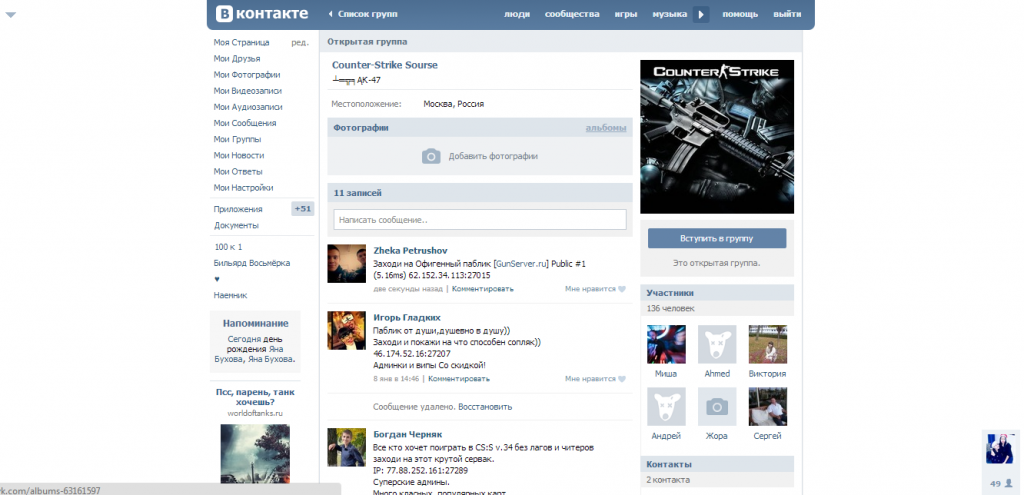Open member Ahmed's default avatar
Screen dimensions: 1024x495
tap(717, 344)
